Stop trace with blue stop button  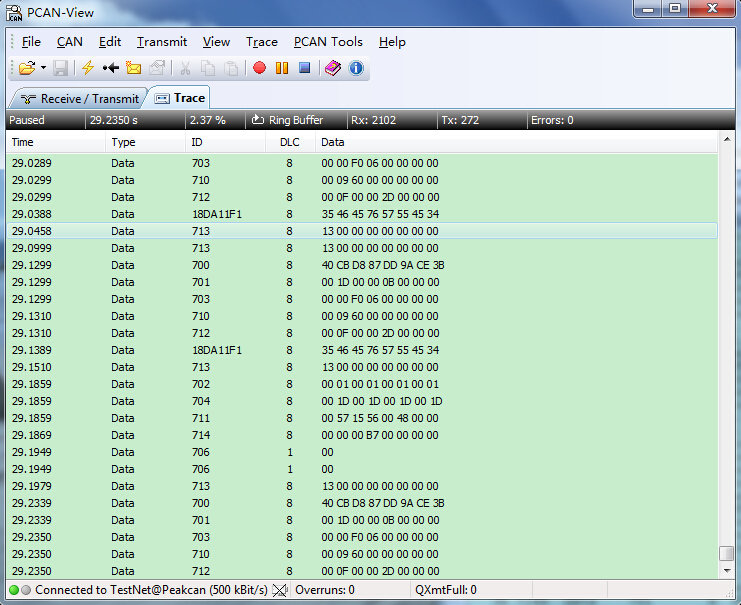click(304, 68)
